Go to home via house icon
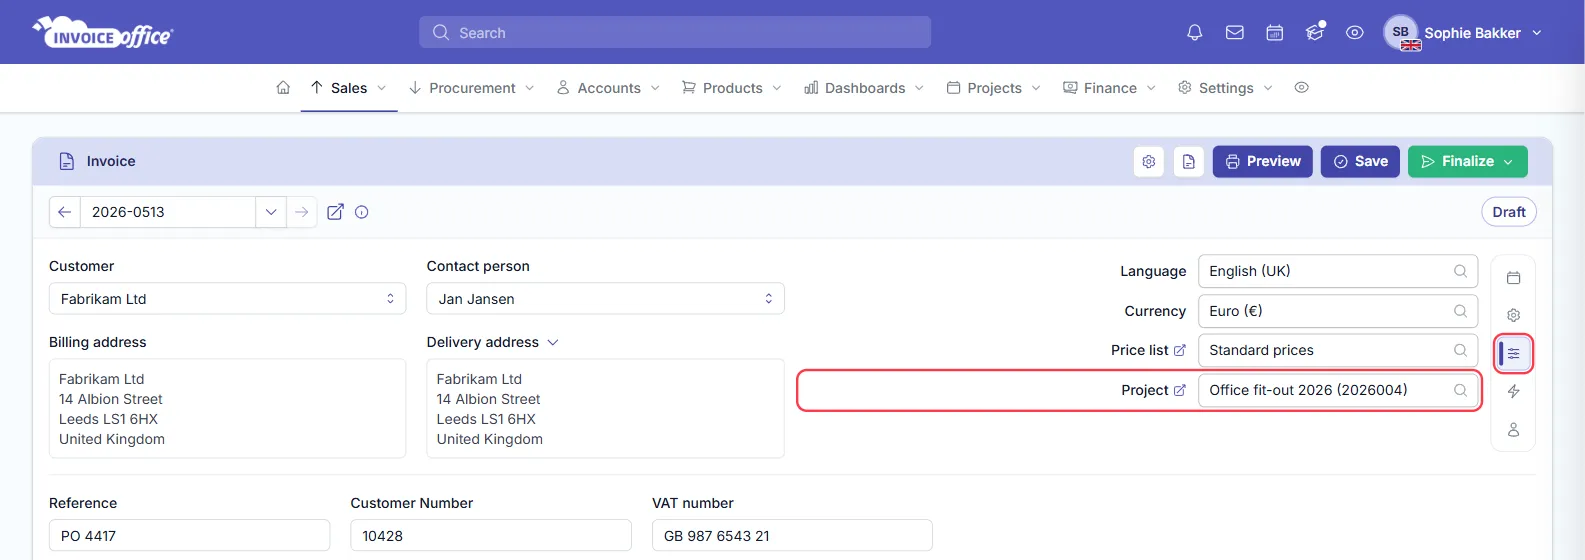 pos(283,88)
